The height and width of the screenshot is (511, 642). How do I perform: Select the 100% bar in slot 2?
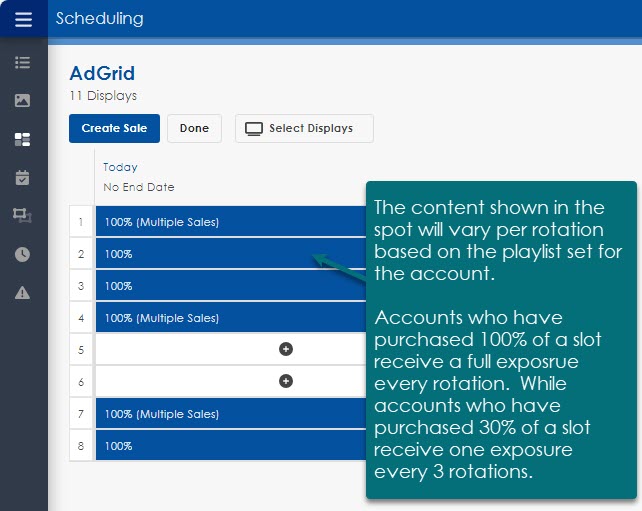[230, 254]
